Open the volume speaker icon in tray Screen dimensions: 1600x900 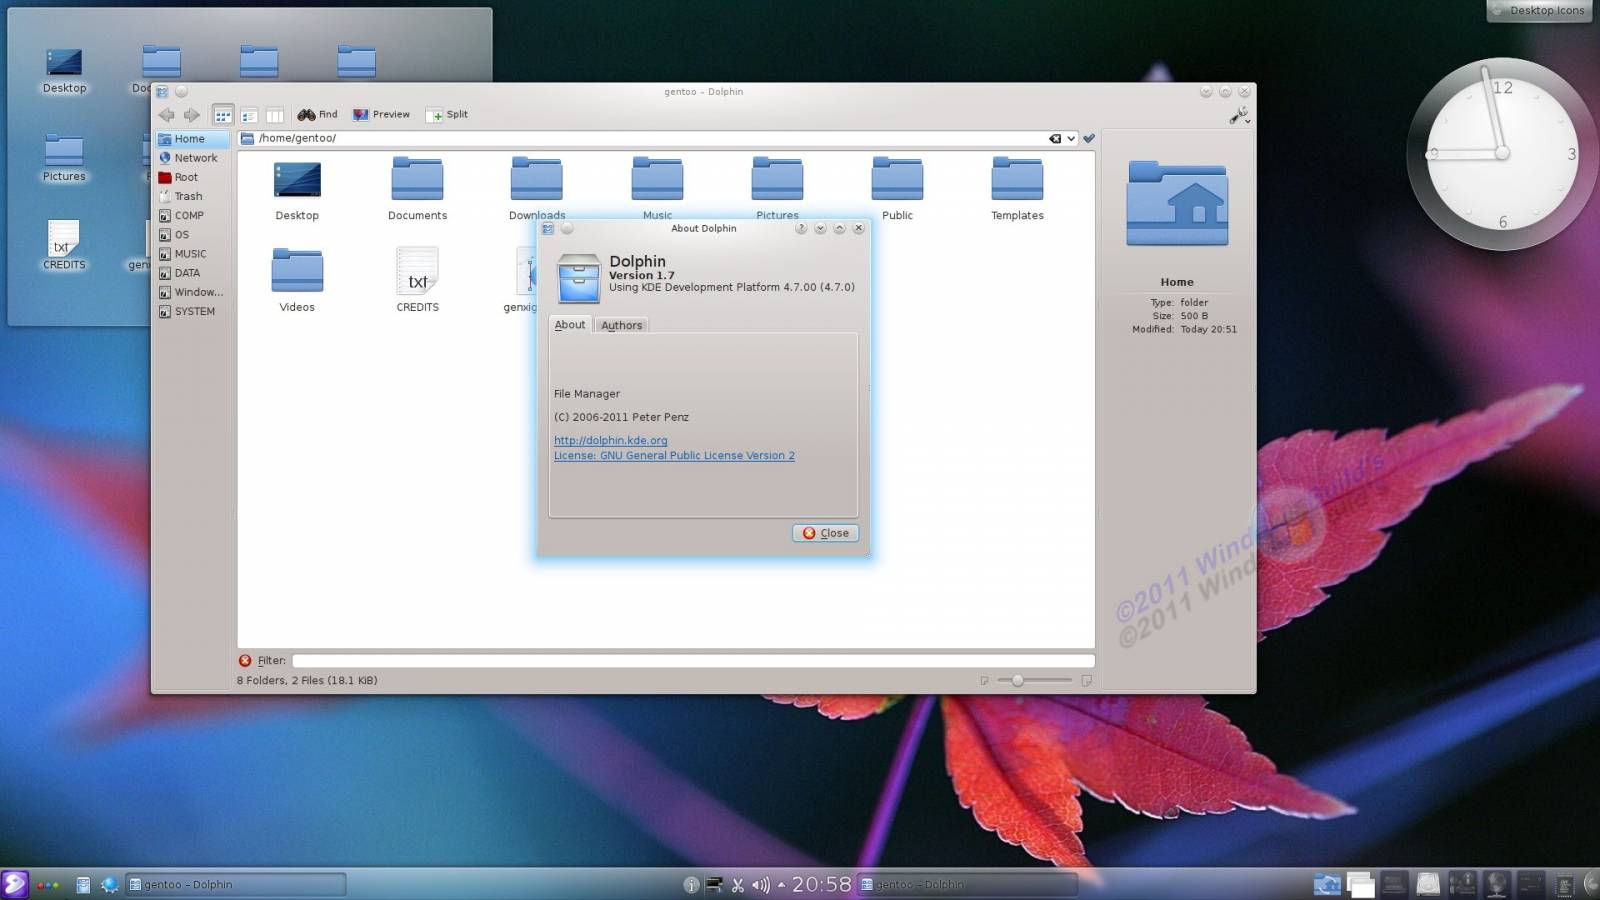[x=761, y=885]
